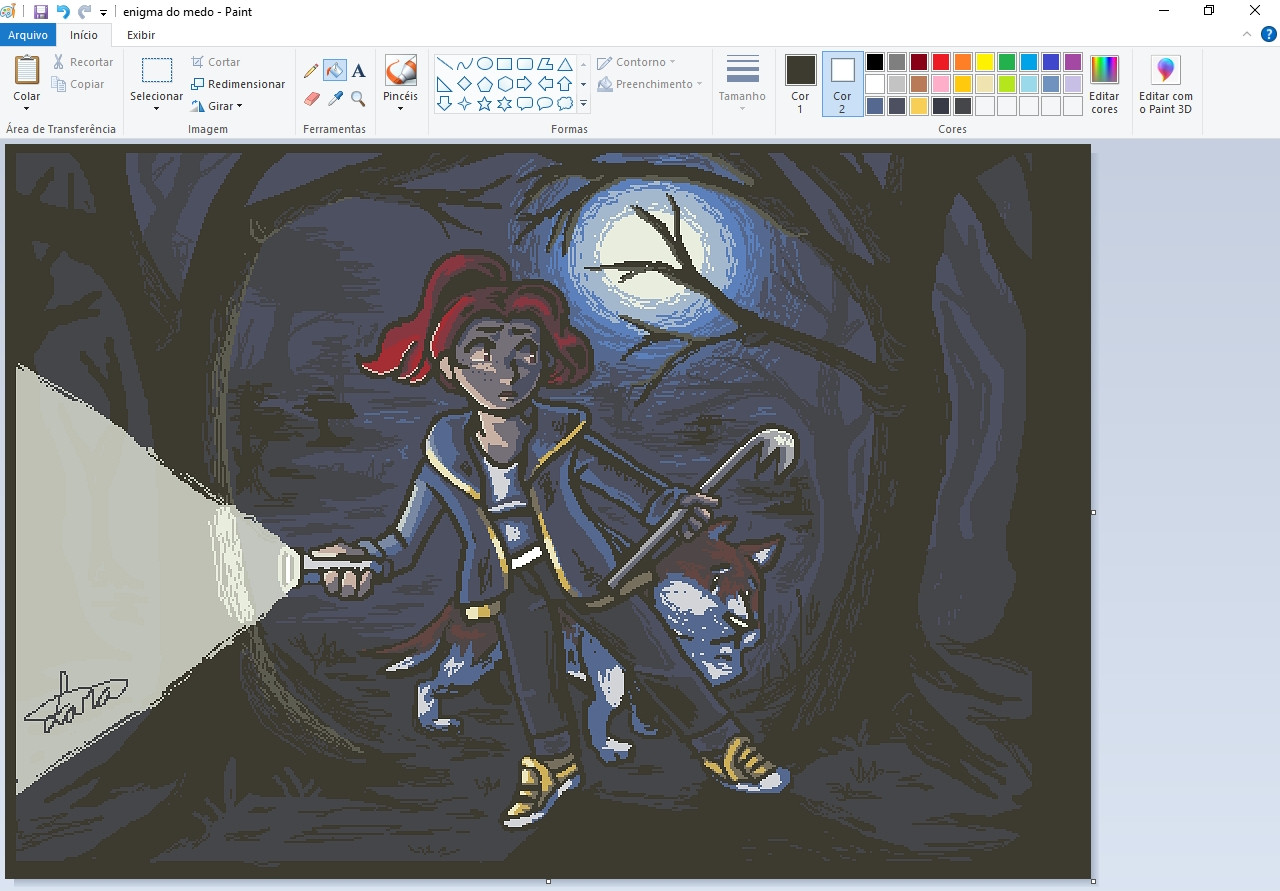Image resolution: width=1280 pixels, height=891 pixels.
Task: Click the Recortar cut button
Action: [83, 62]
